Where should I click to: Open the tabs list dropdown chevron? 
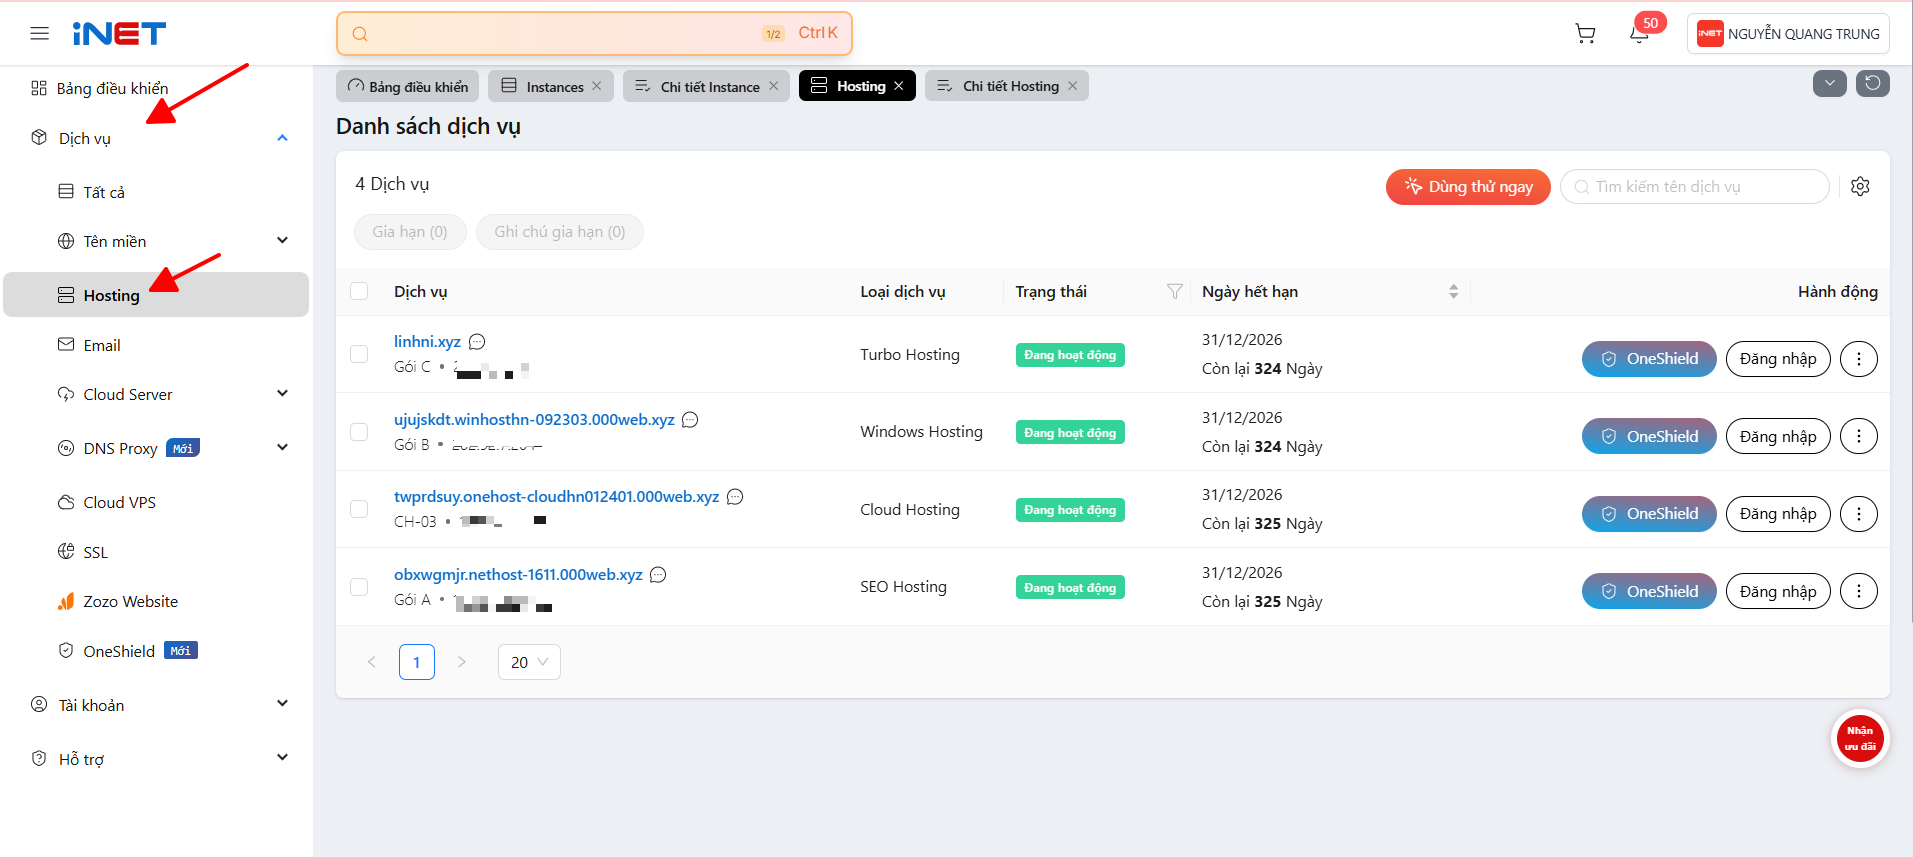[1830, 84]
